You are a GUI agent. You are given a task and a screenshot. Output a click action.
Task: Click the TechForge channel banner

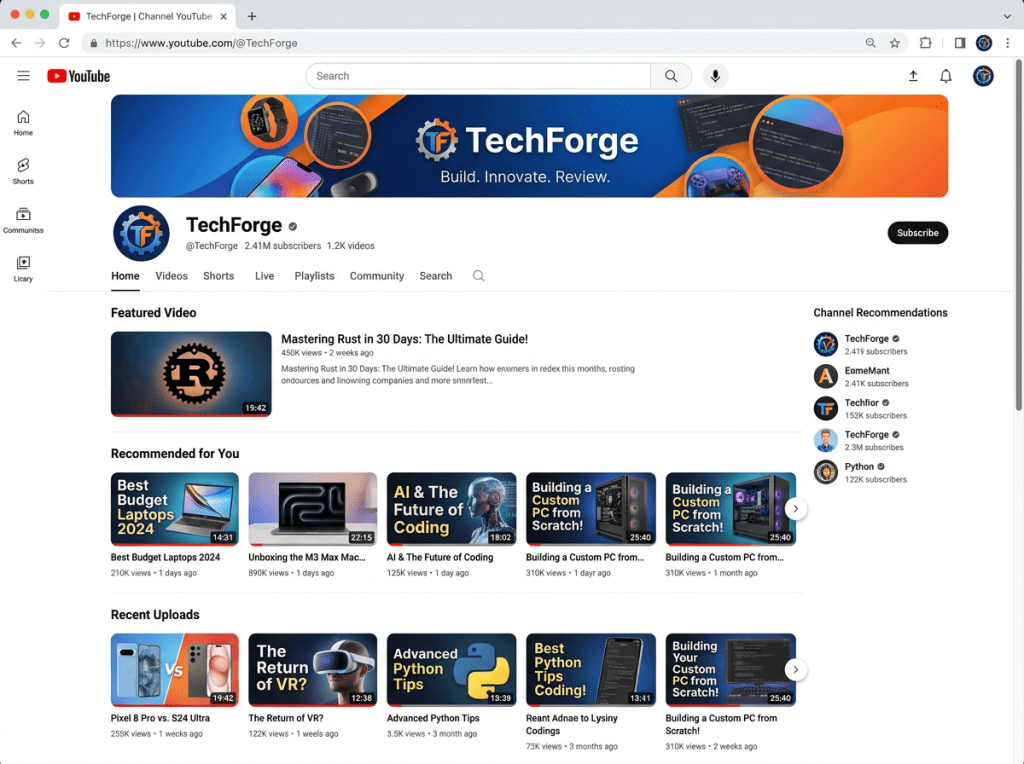tap(530, 146)
